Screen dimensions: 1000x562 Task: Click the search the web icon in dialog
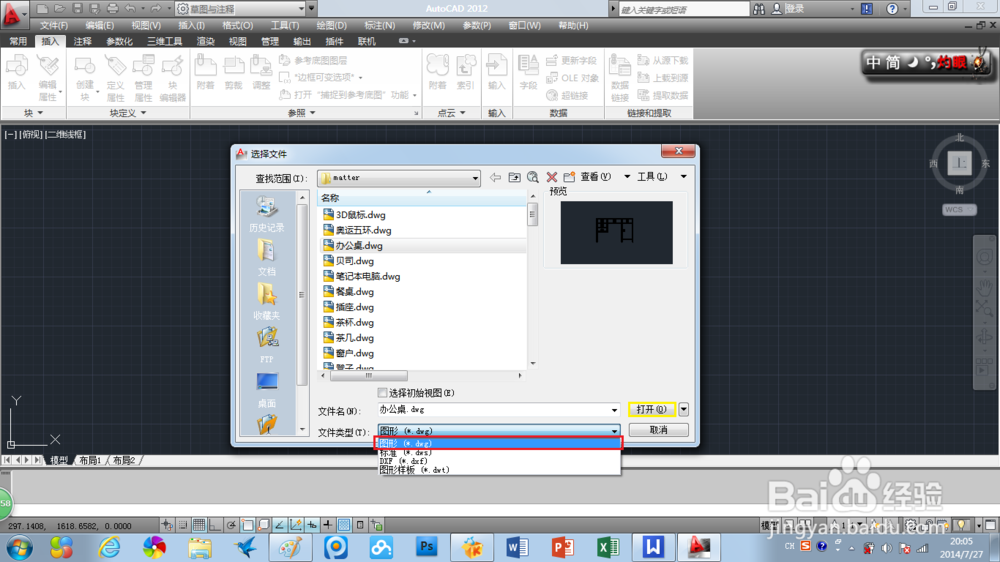point(533,177)
